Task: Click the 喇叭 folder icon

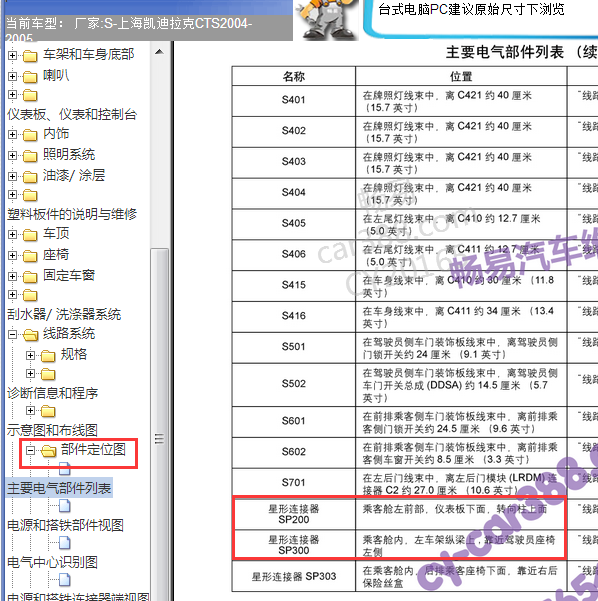Action: tap(30, 77)
